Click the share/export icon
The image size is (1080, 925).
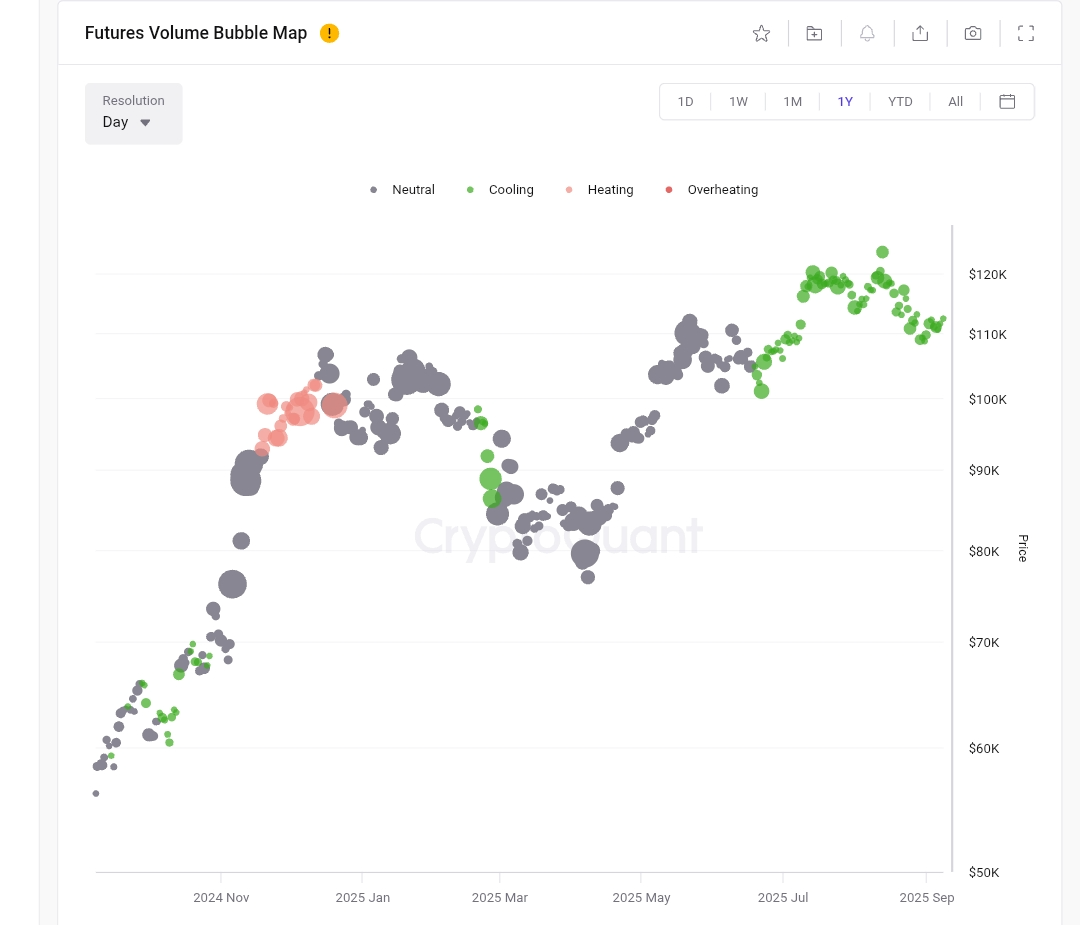920,33
